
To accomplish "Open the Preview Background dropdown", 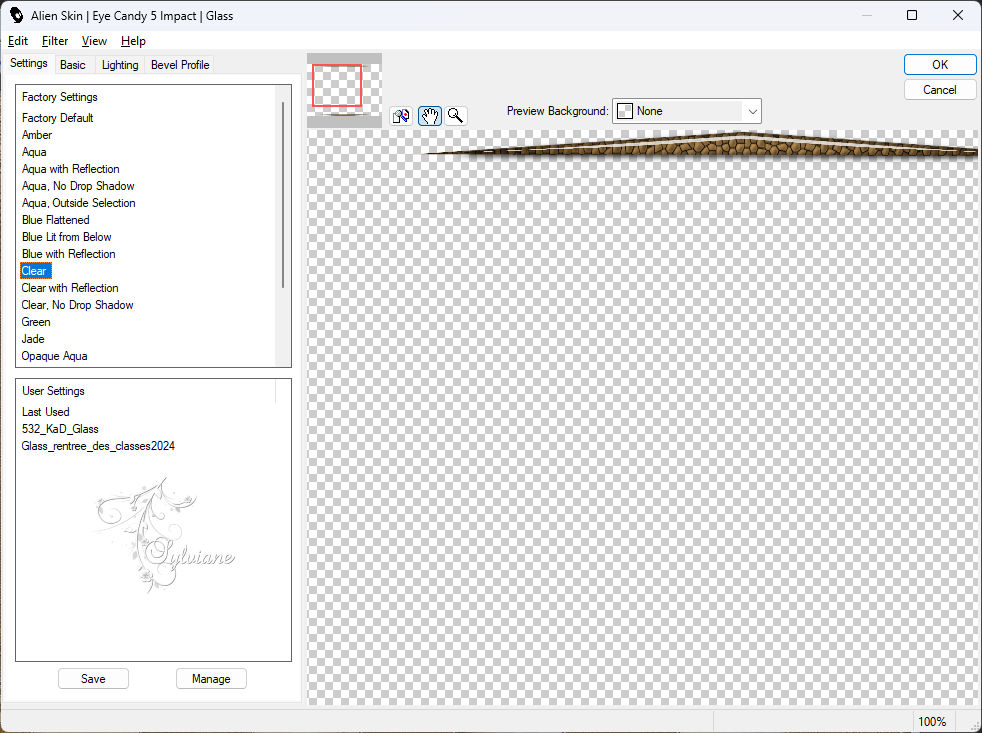I will pyautogui.click(x=686, y=111).
